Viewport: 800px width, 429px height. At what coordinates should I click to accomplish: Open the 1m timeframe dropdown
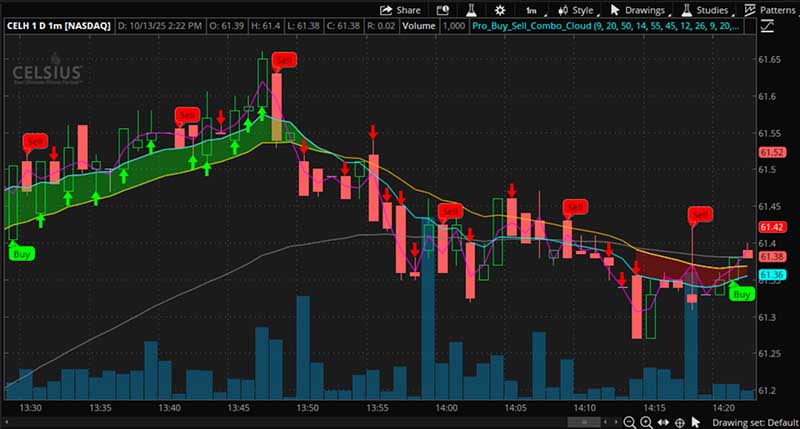[x=532, y=10]
